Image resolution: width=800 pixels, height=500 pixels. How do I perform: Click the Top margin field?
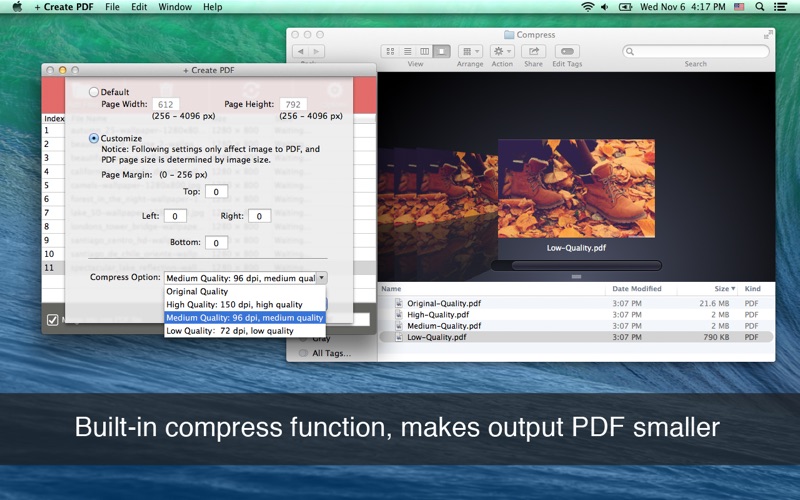coord(216,192)
